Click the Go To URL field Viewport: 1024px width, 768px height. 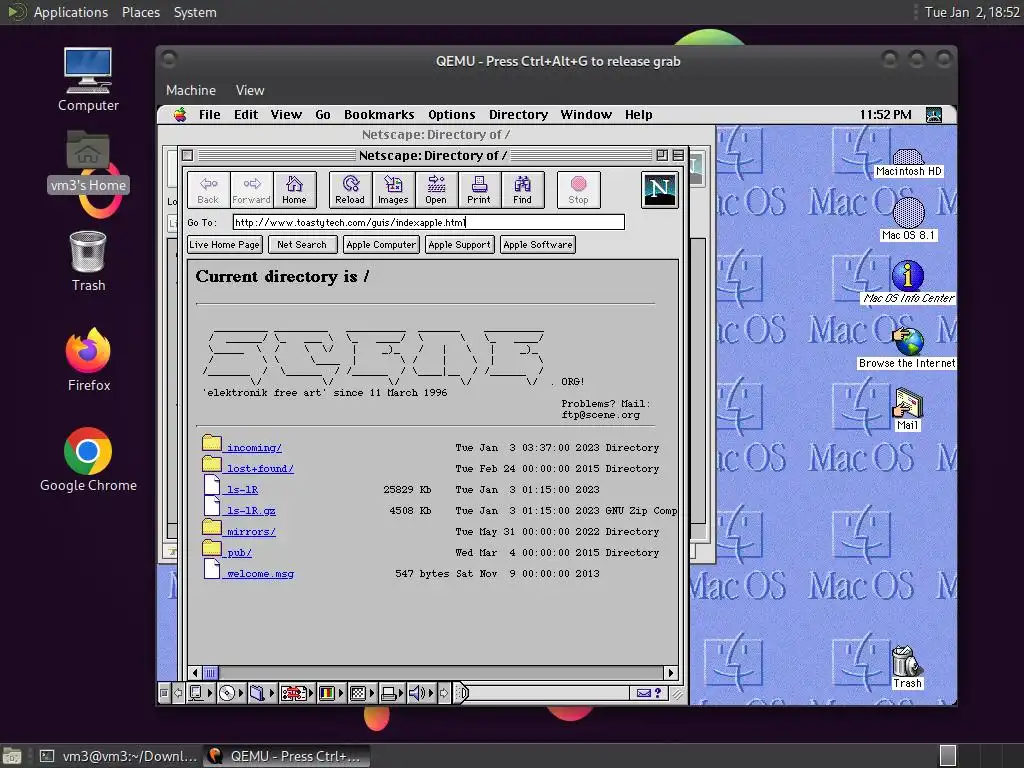428,223
